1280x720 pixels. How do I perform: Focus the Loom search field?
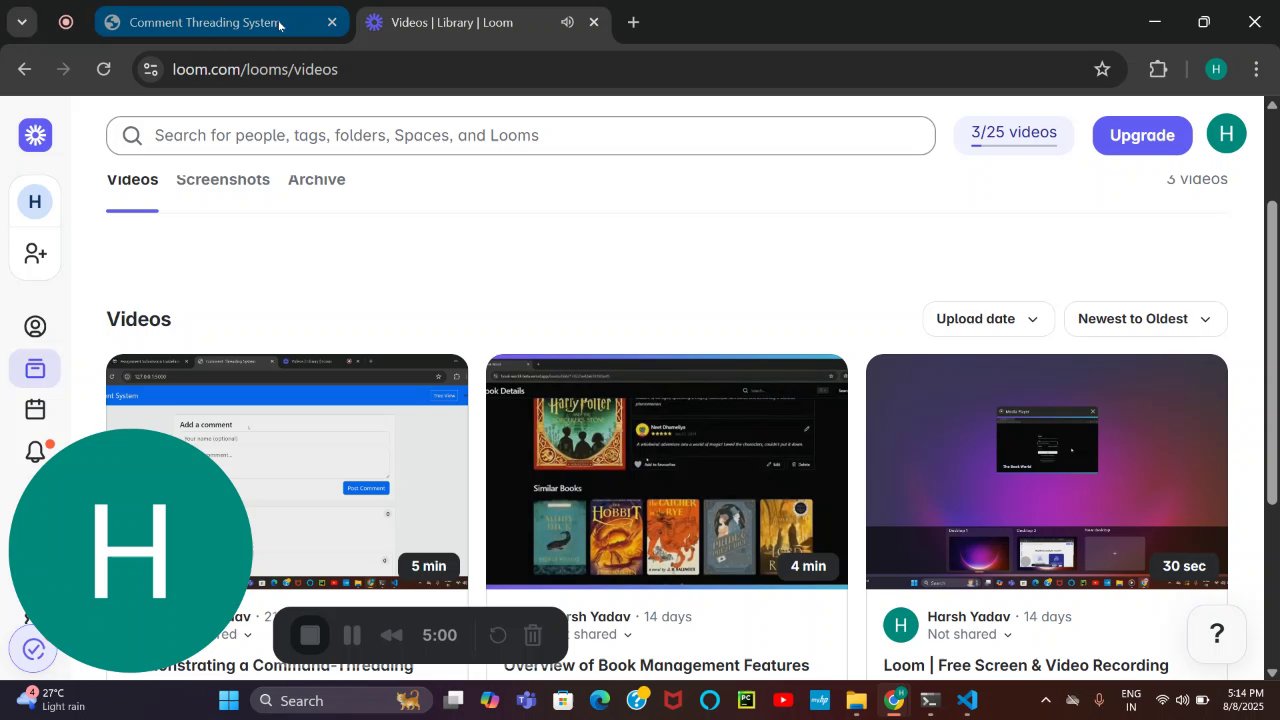pos(521,135)
